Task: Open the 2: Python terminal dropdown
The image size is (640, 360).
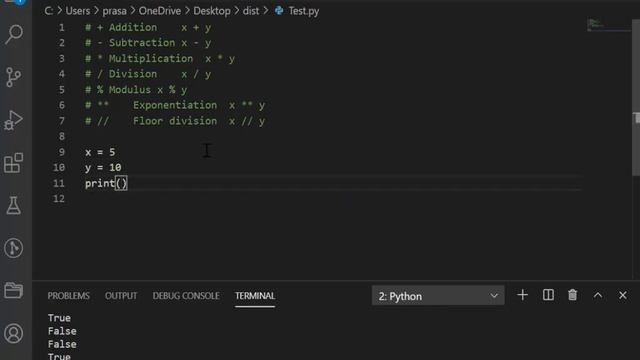Action: pyautogui.click(x=438, y=296)
